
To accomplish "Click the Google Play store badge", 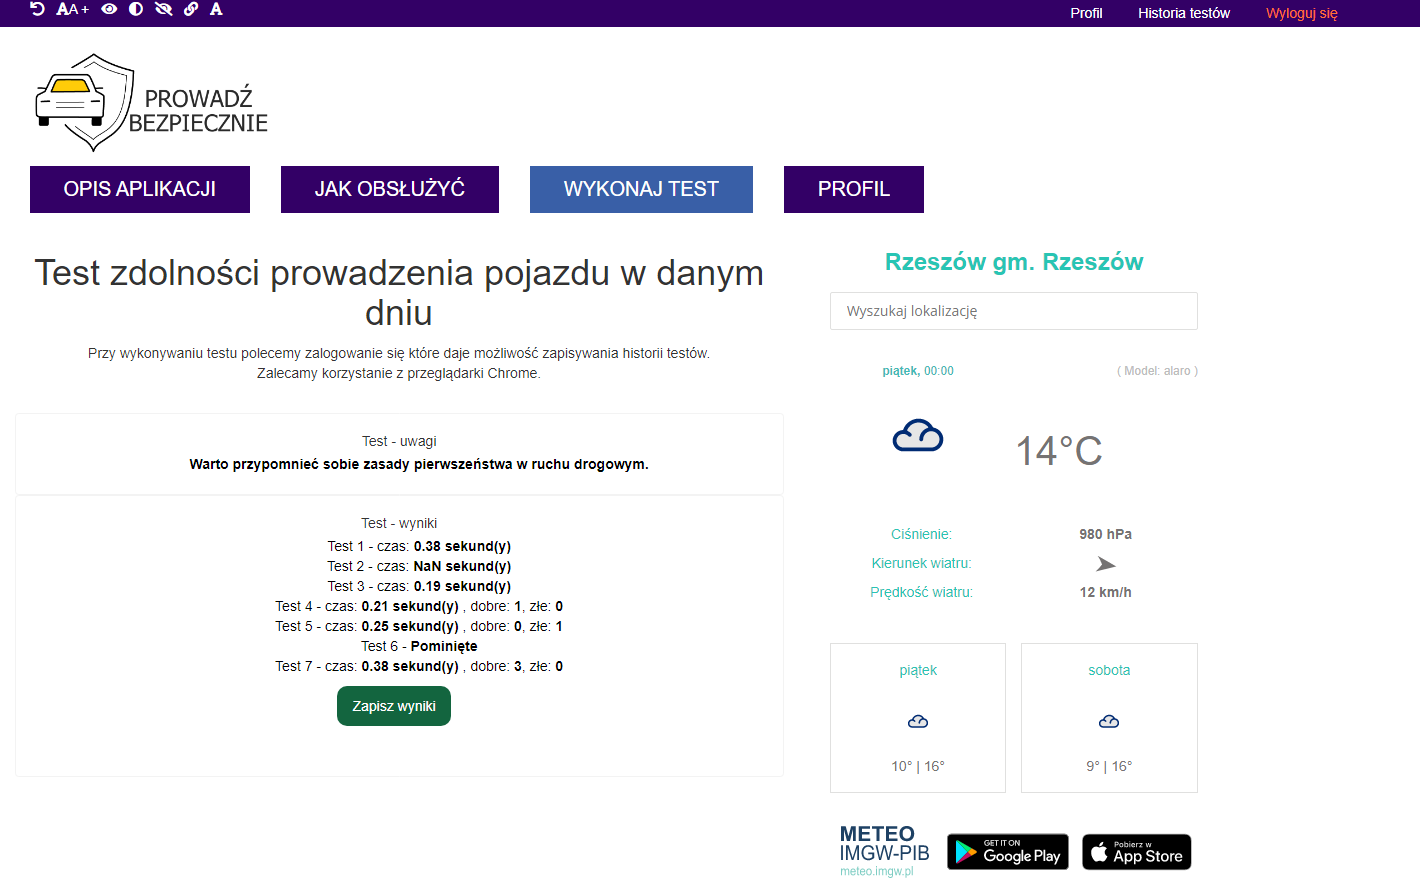I will click(1008, 852).
